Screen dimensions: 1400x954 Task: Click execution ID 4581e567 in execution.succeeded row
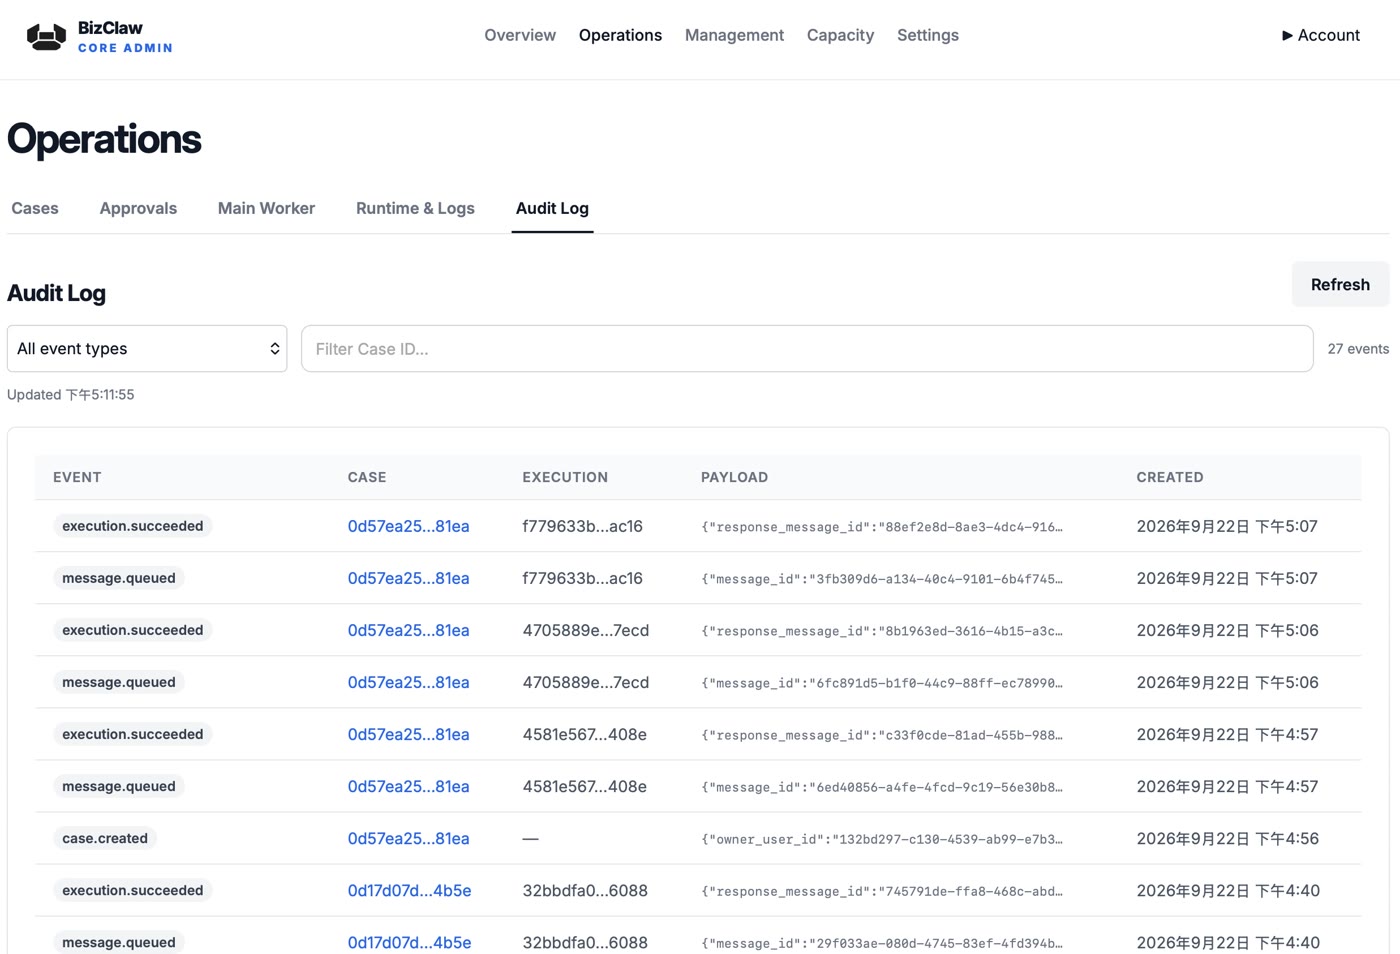point(584,734)
